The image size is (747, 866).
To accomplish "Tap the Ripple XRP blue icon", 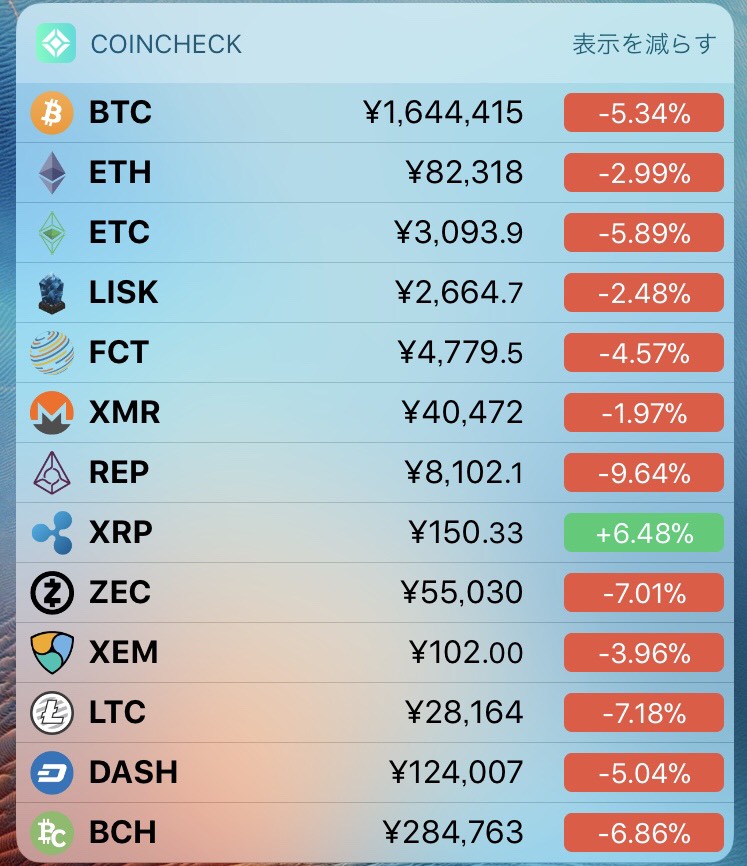I will point(52,532).
